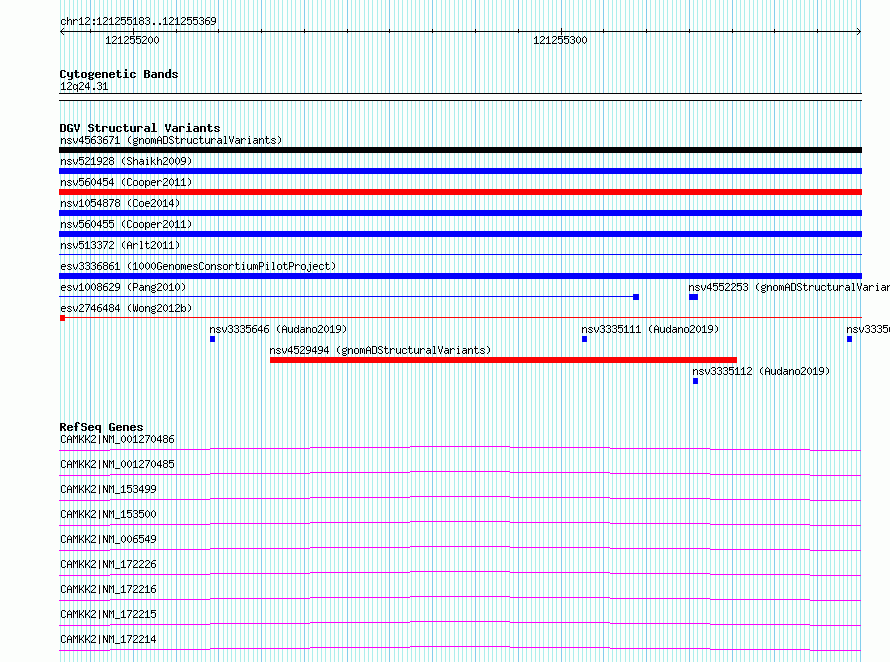Click the CAMKK2|NM_001270486 transcript label
890x662 pixels.
click(x=117, y=439)
